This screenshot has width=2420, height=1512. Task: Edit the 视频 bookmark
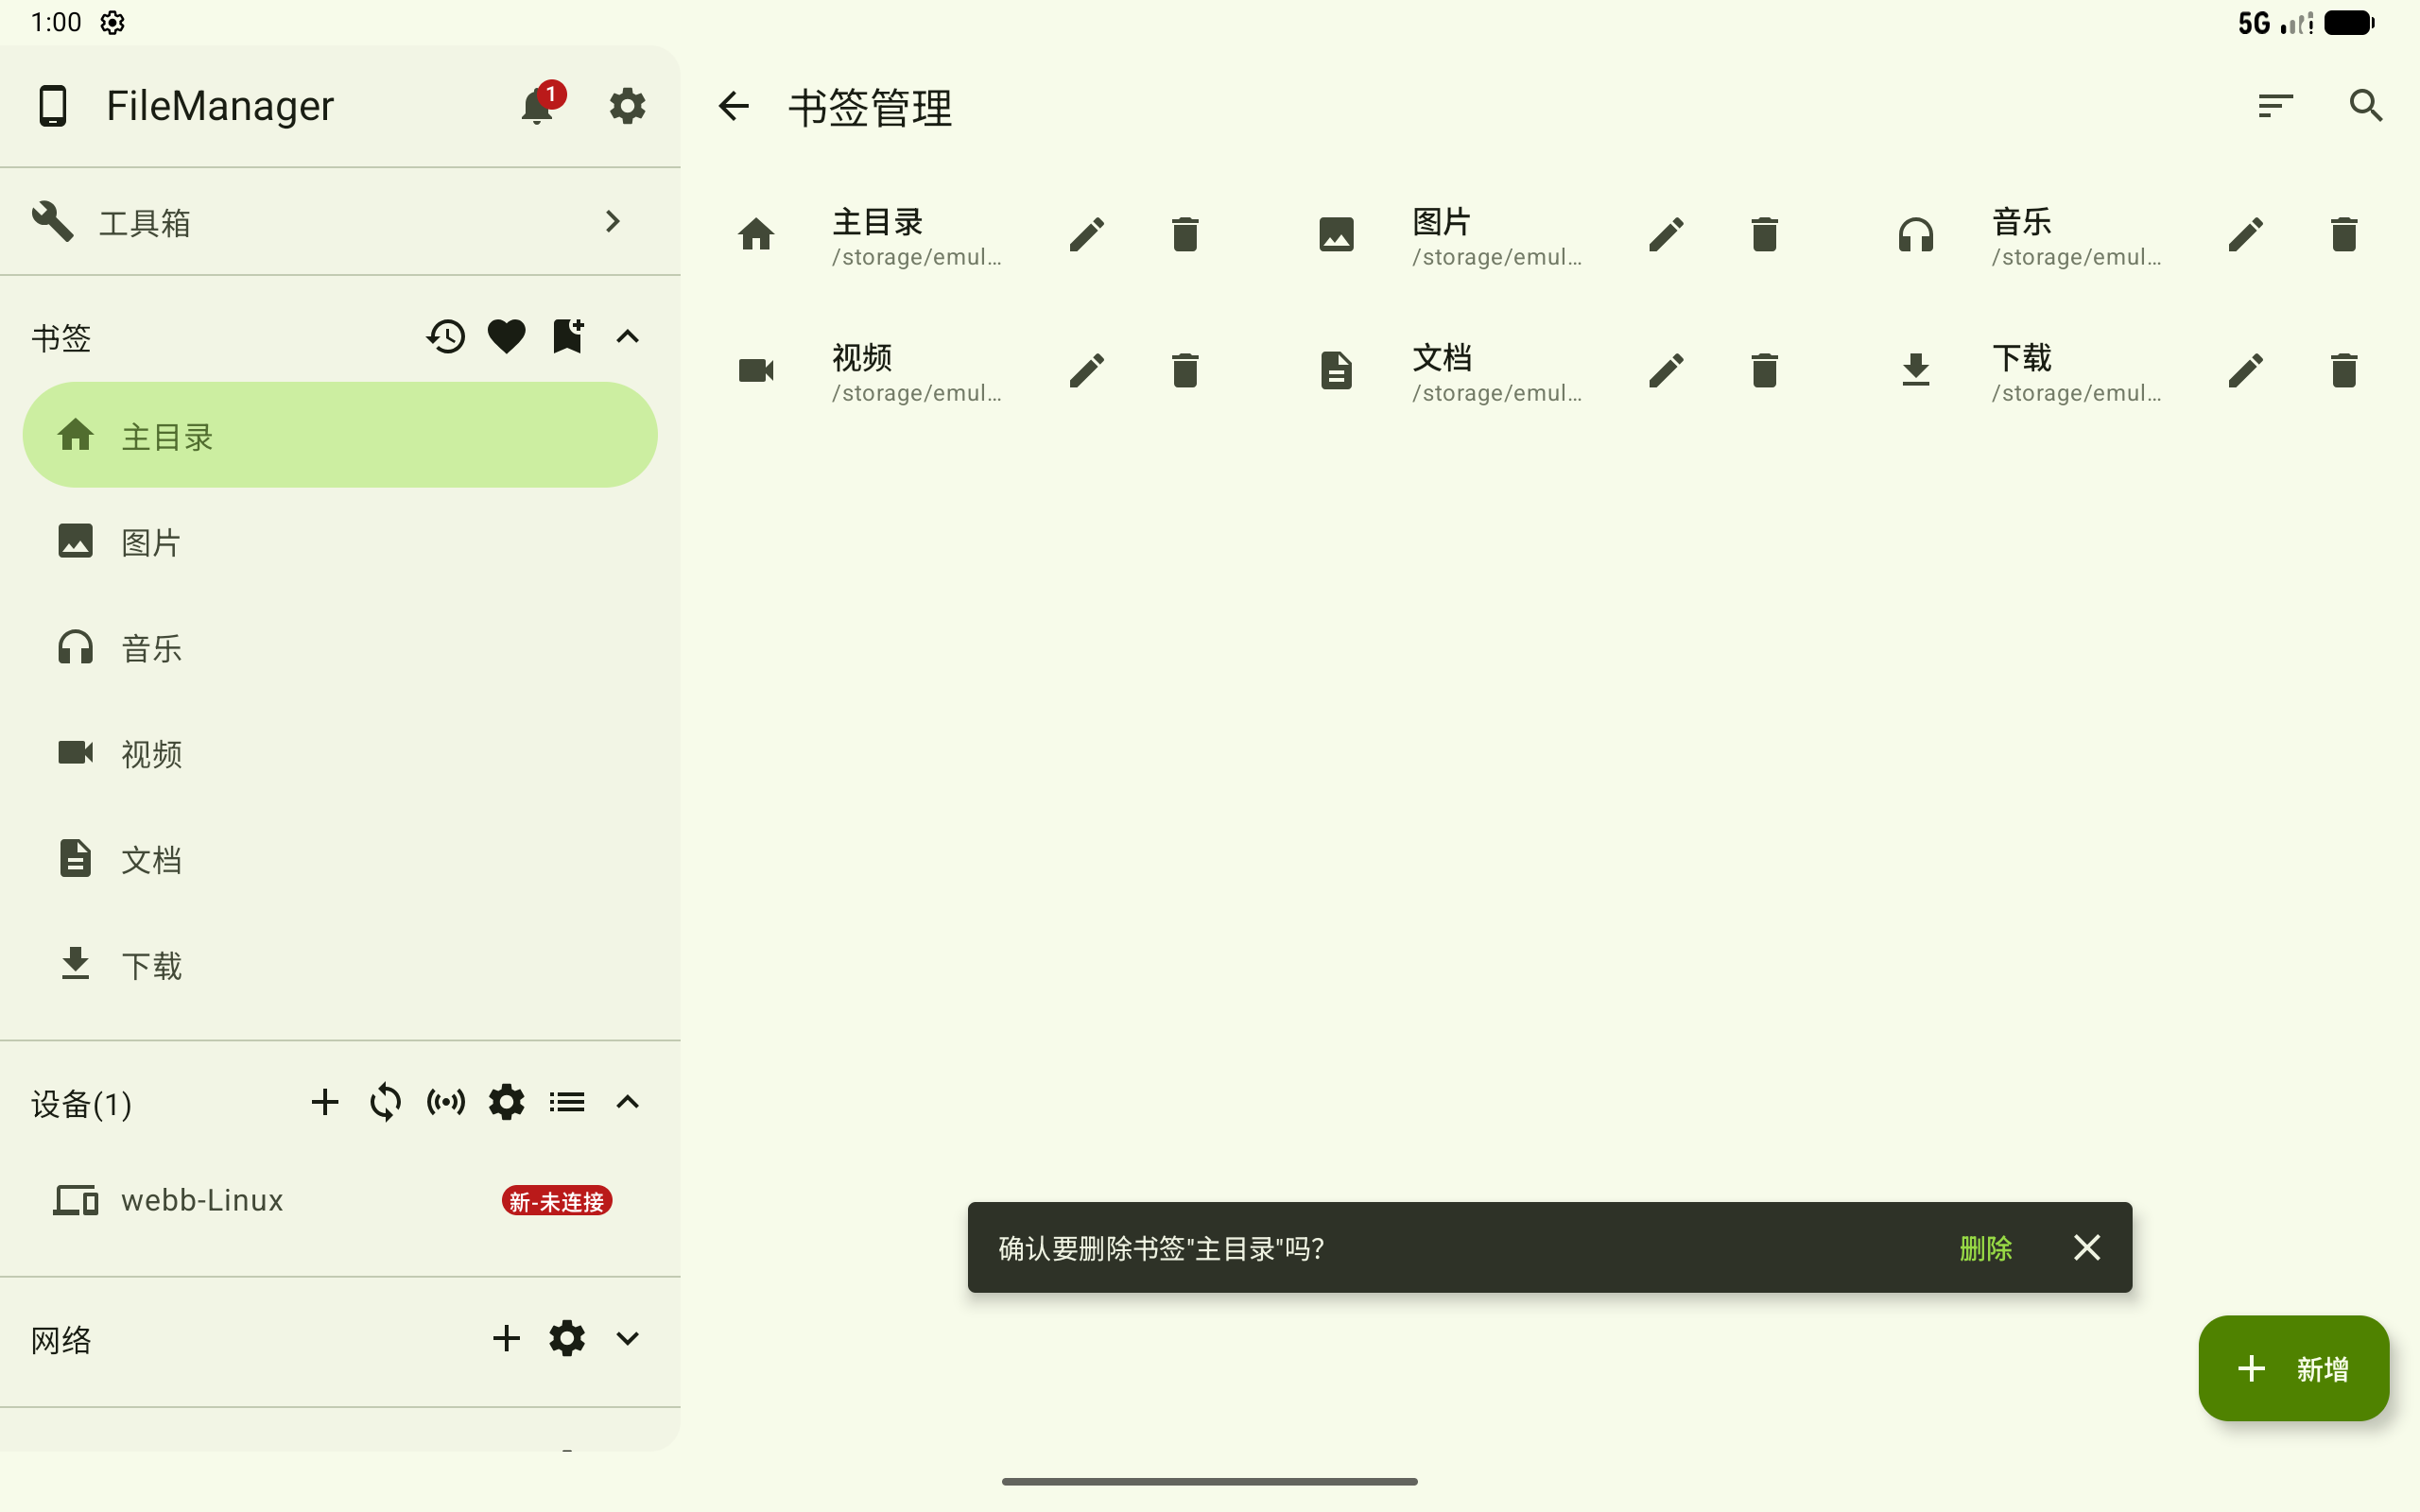[1087, 371]
